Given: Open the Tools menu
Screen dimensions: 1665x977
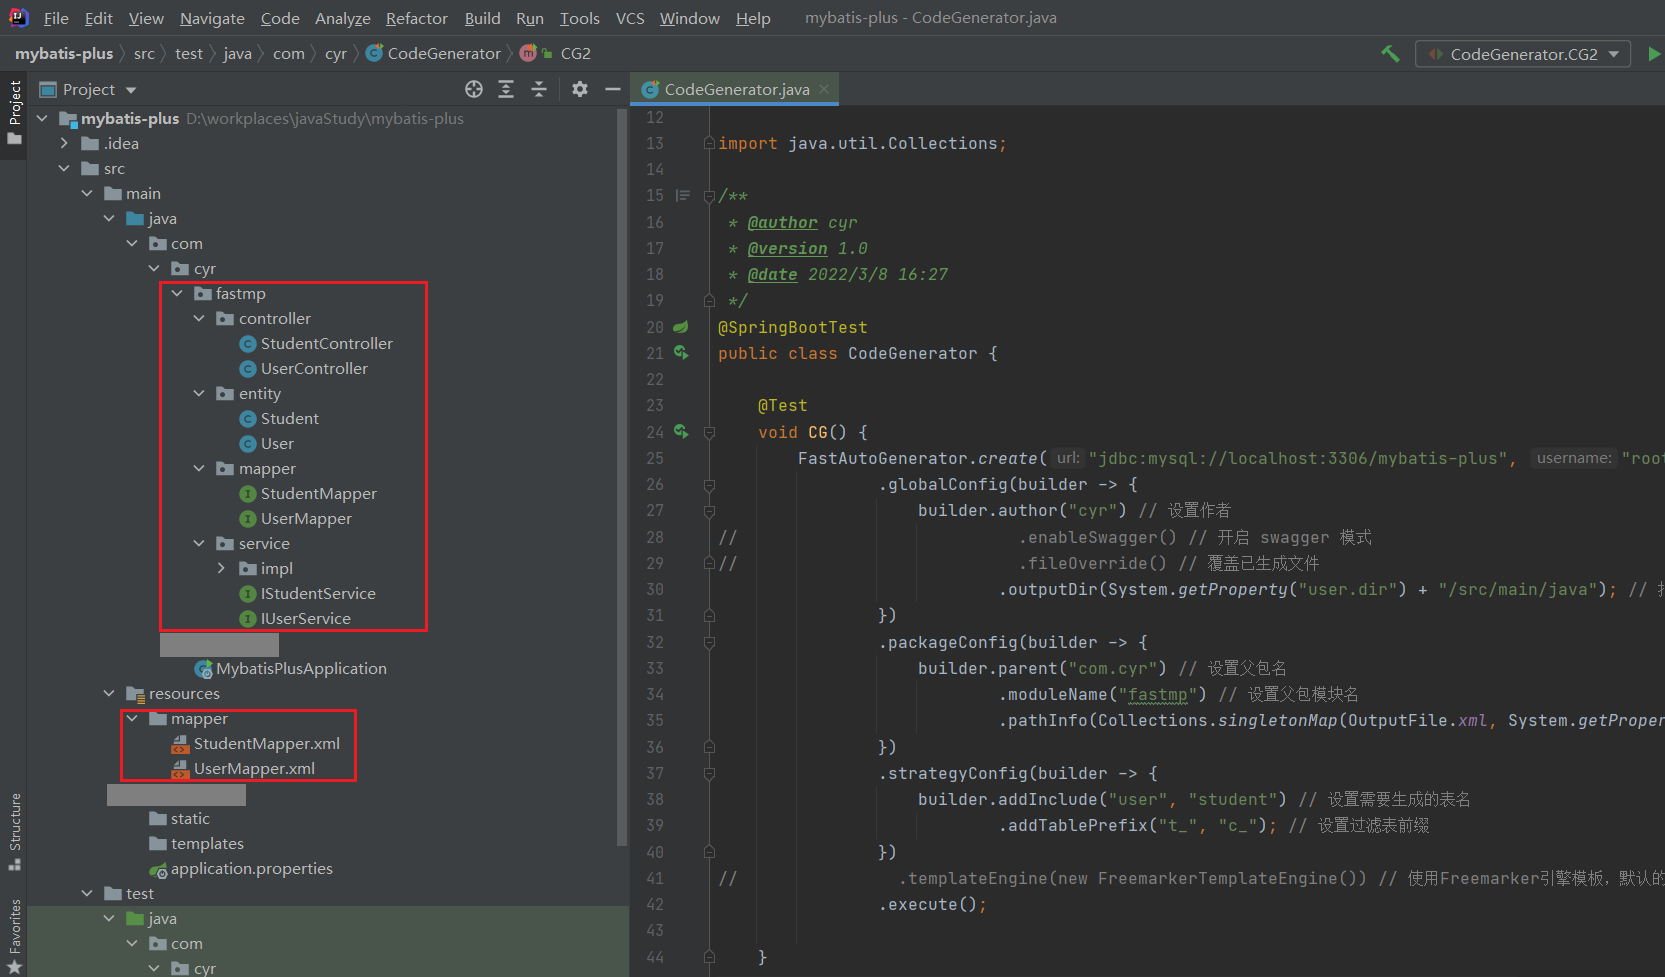Looking at the screenshot, I should [580, 18].
